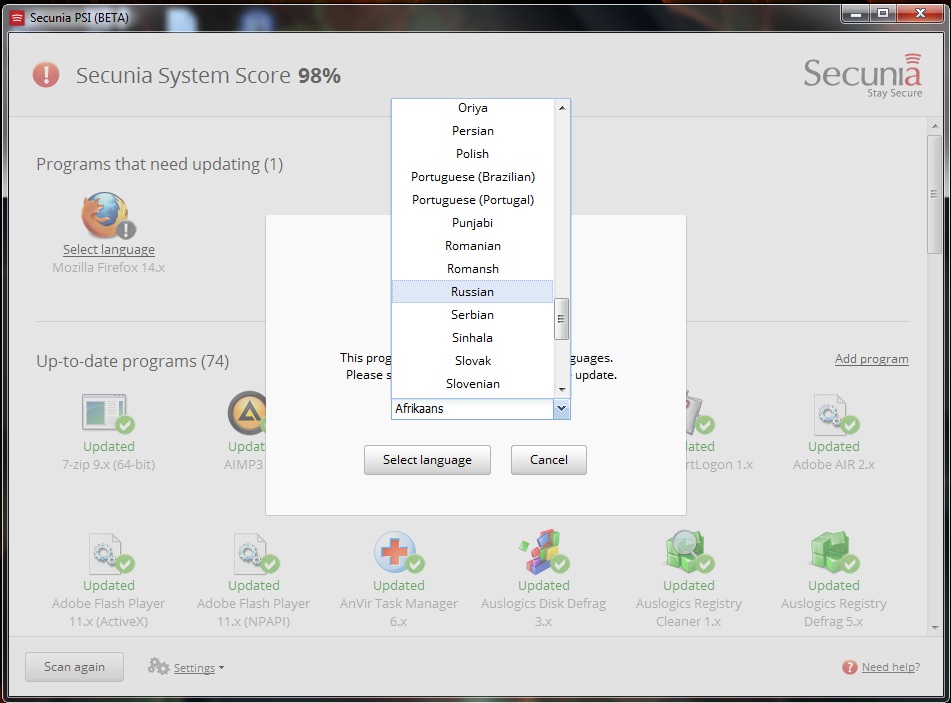
Task: Cancel the language selection dialog
Action: pos(548,460)
